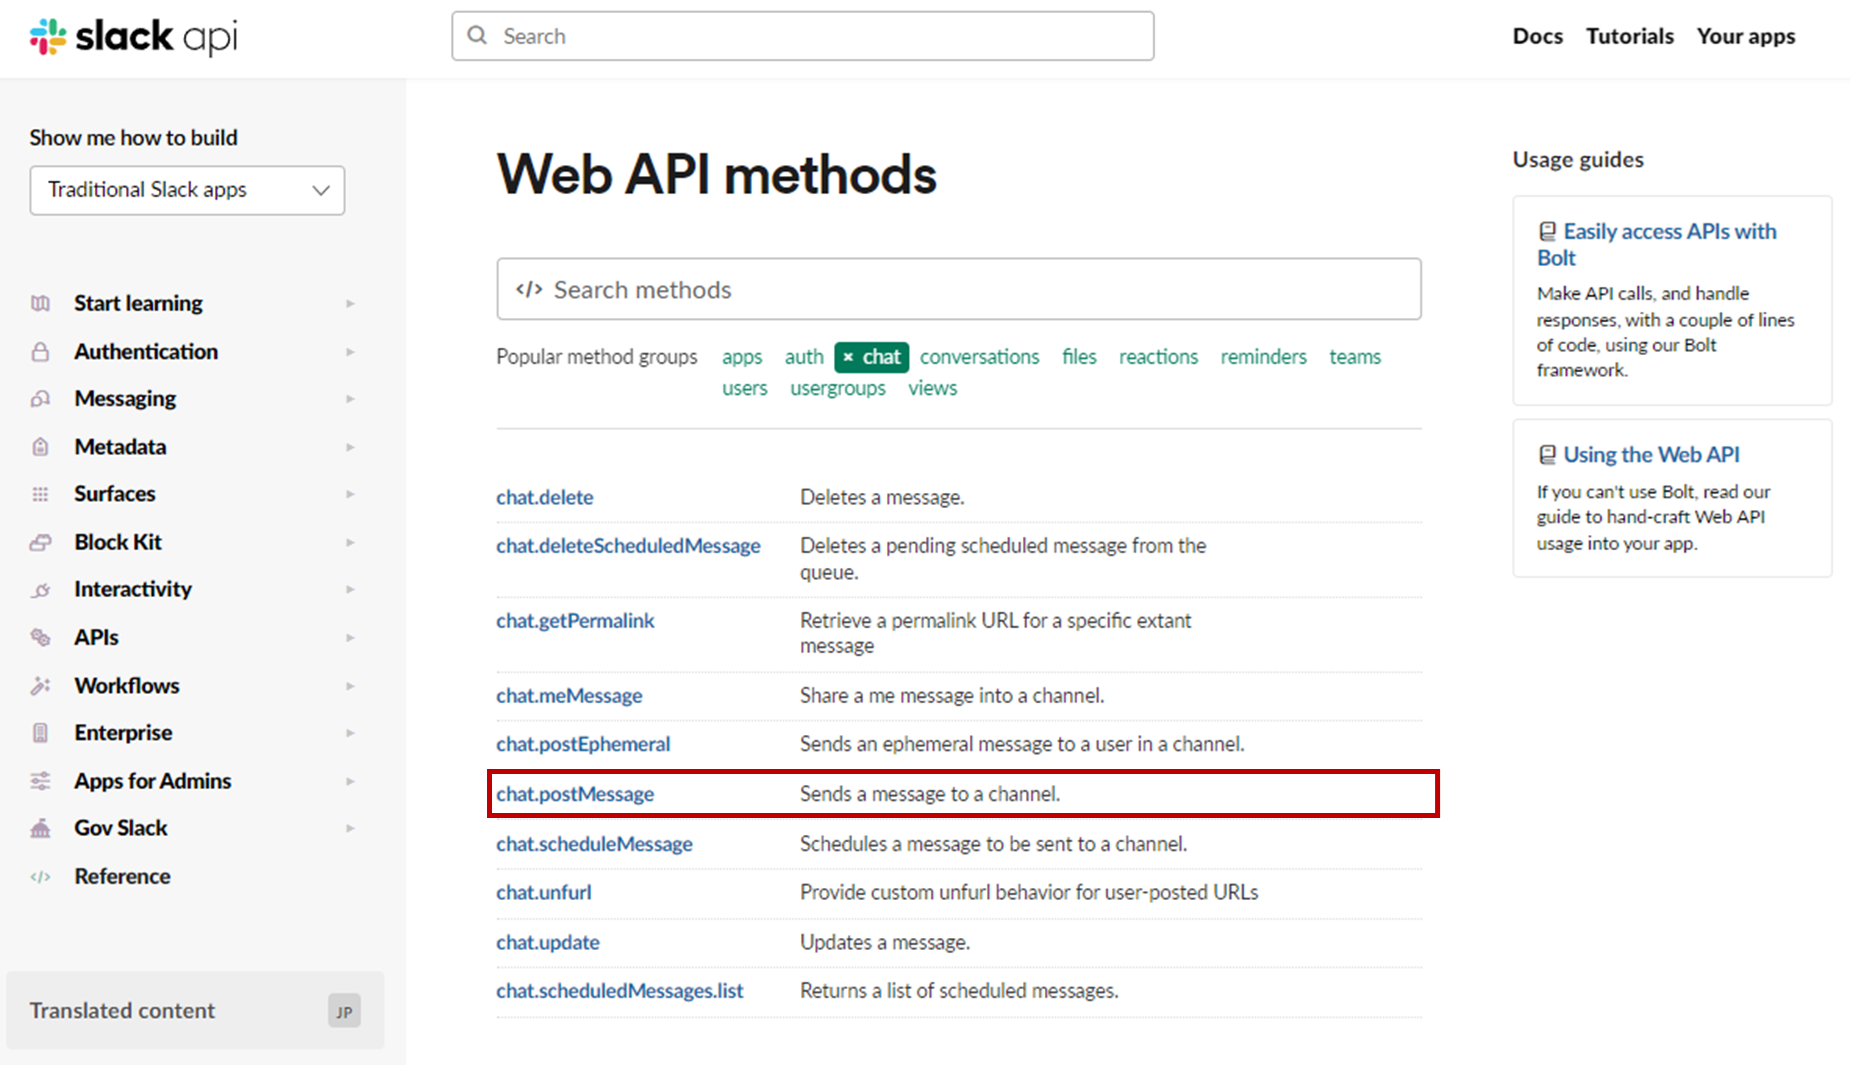The image size is (1850, 1065).
Task: Expand the Metadata section arrow
Action: 350,446
